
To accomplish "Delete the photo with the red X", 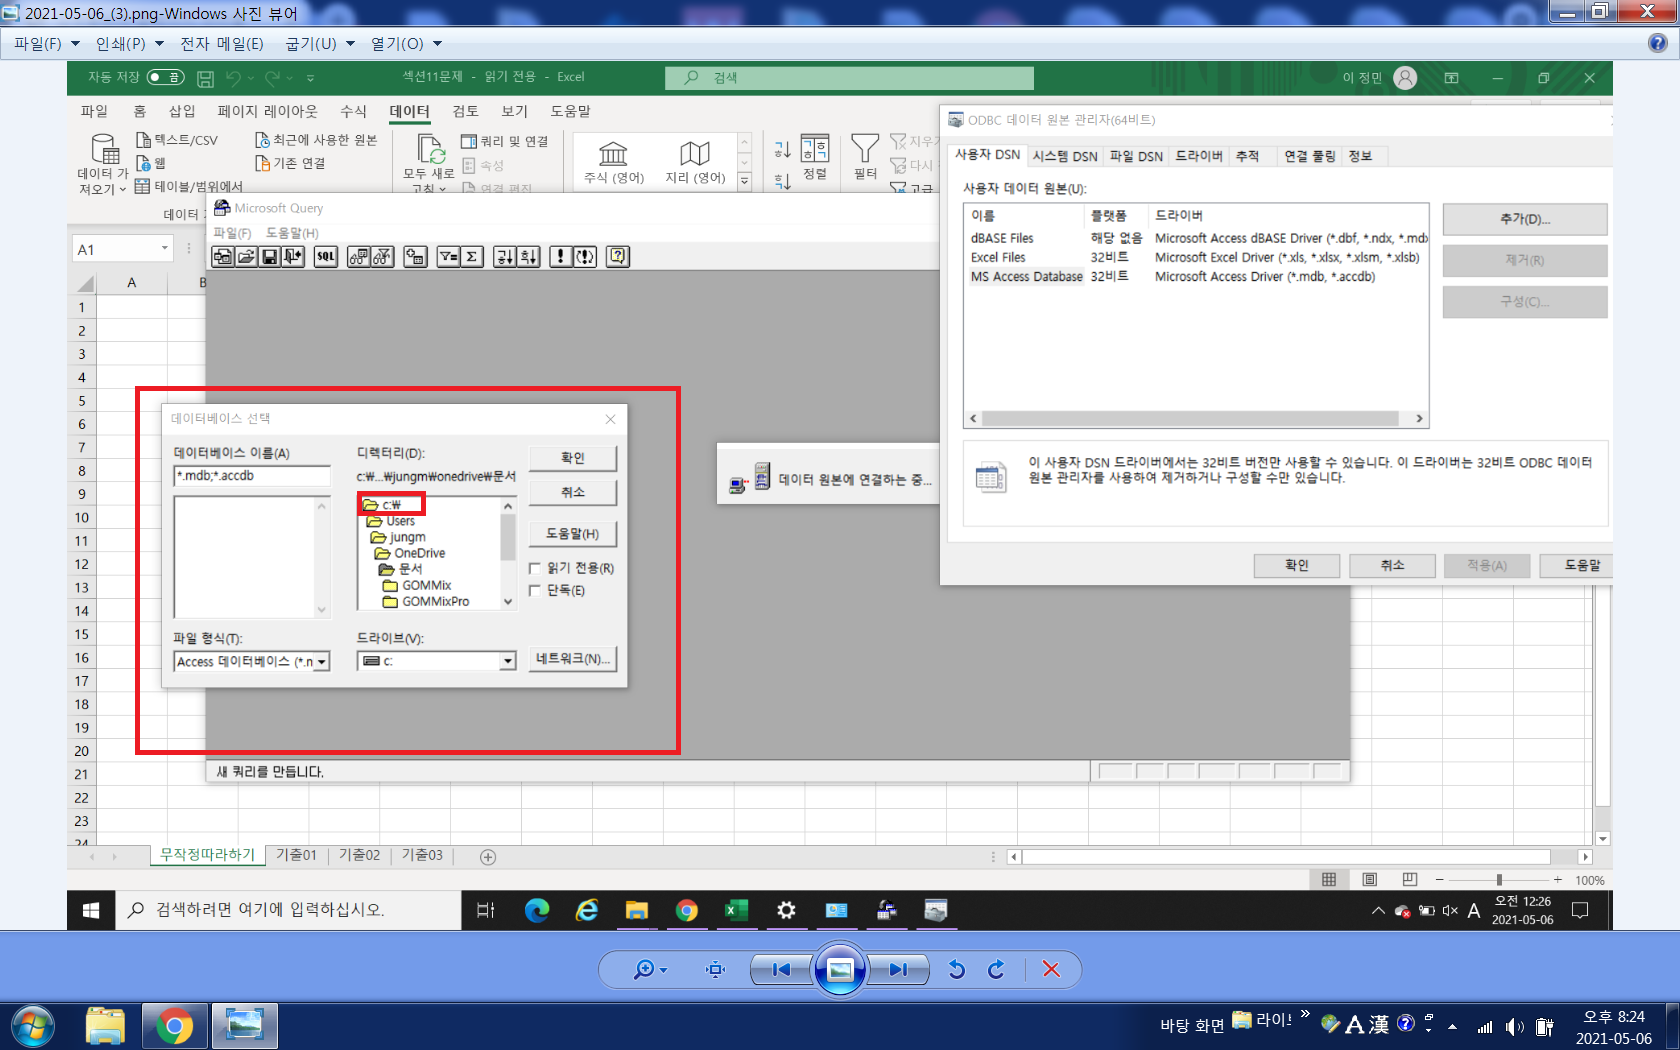I will 1051,969.
